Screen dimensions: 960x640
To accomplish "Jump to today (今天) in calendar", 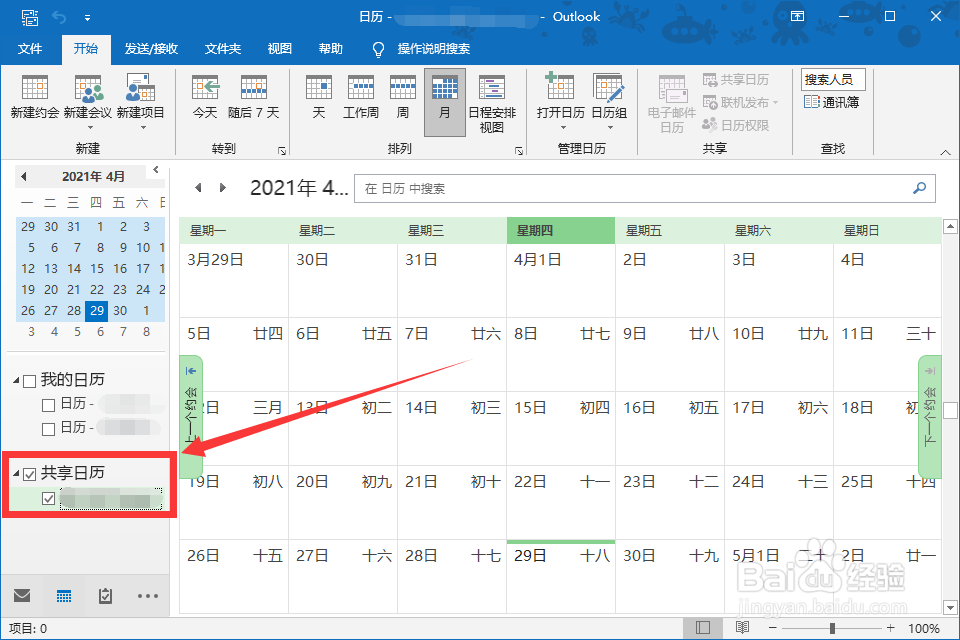I will (205, 97).
